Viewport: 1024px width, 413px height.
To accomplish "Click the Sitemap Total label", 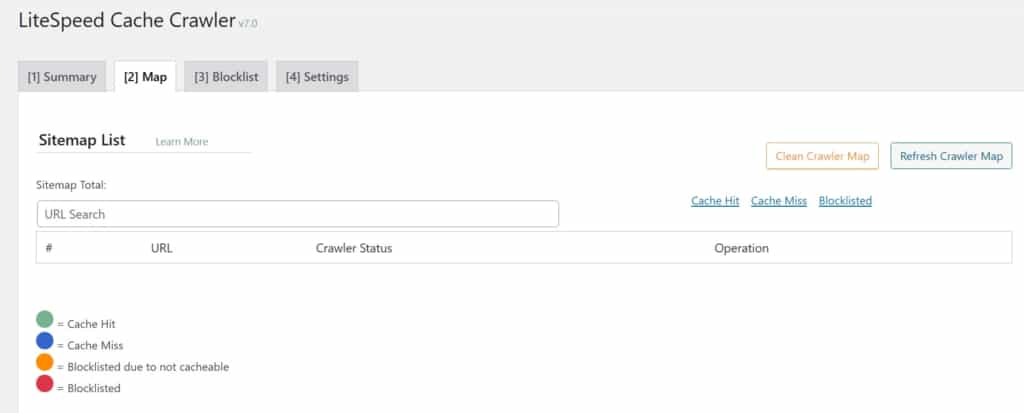I will [71, 185].
